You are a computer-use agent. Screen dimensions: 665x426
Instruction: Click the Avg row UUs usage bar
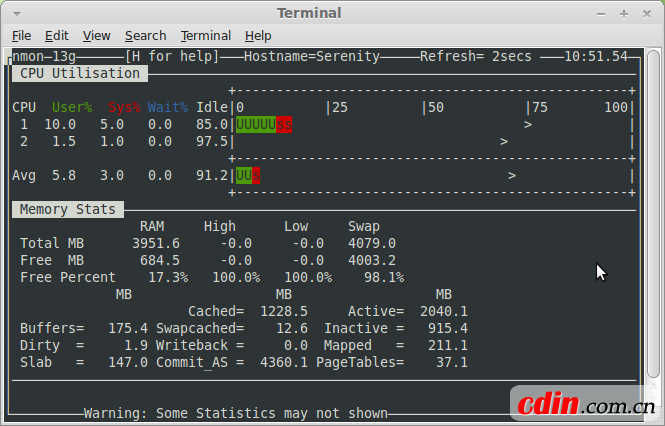coord(248,176)
